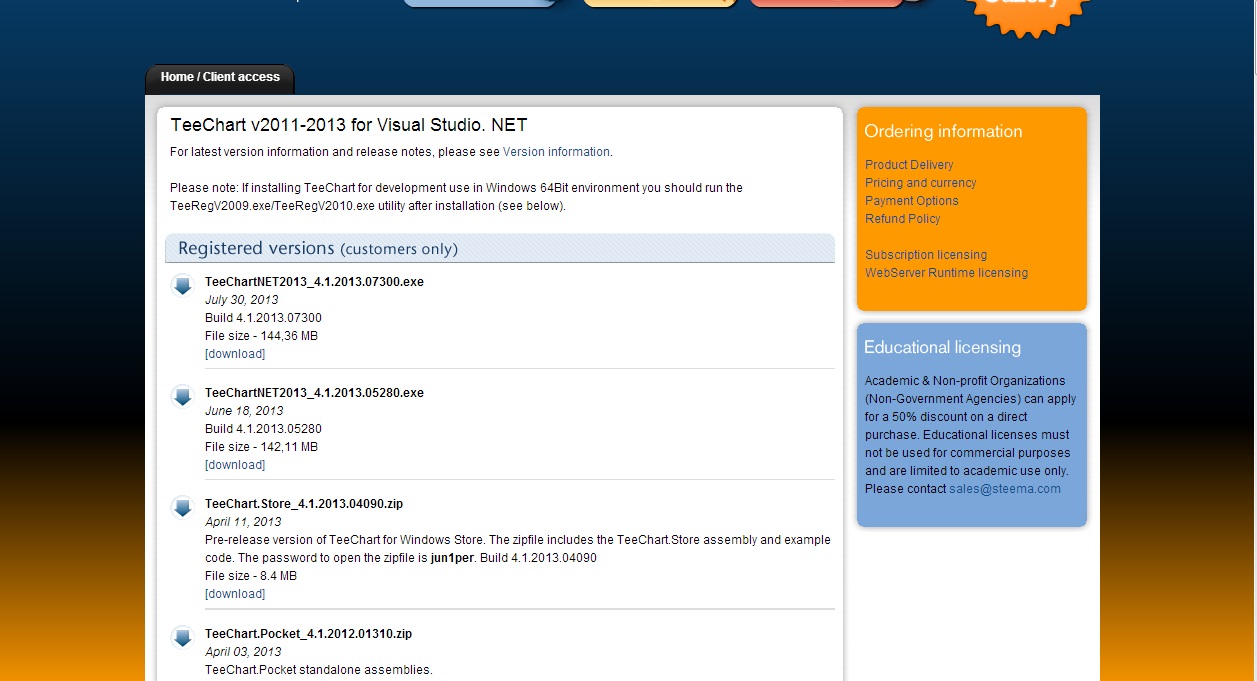Image resolution: width=1257 pixels, height=681 pixels.
Task: Click [download] for the TeeChart.Store zip
Action: [x=235, y=594]
